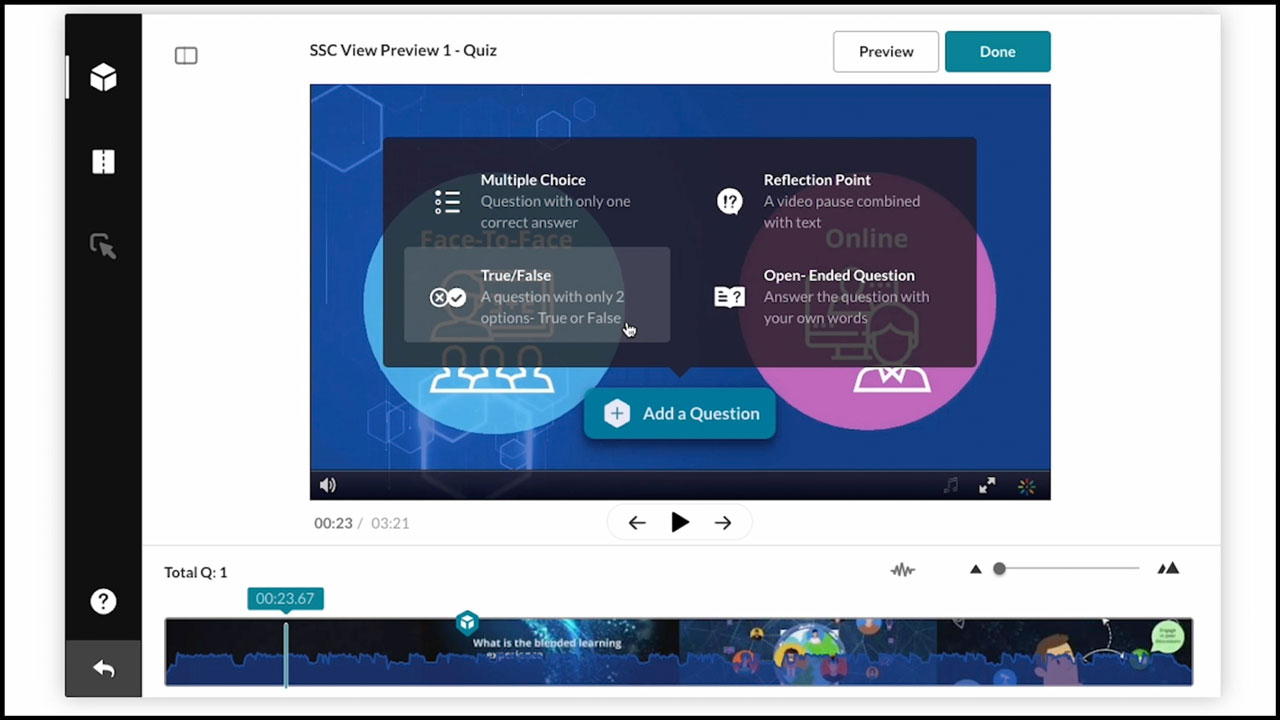Viewport: 1280px width, 720px height.
Task: Mute the video with the speaker icon
Action: pyautogui.click(x=327, y=485)
